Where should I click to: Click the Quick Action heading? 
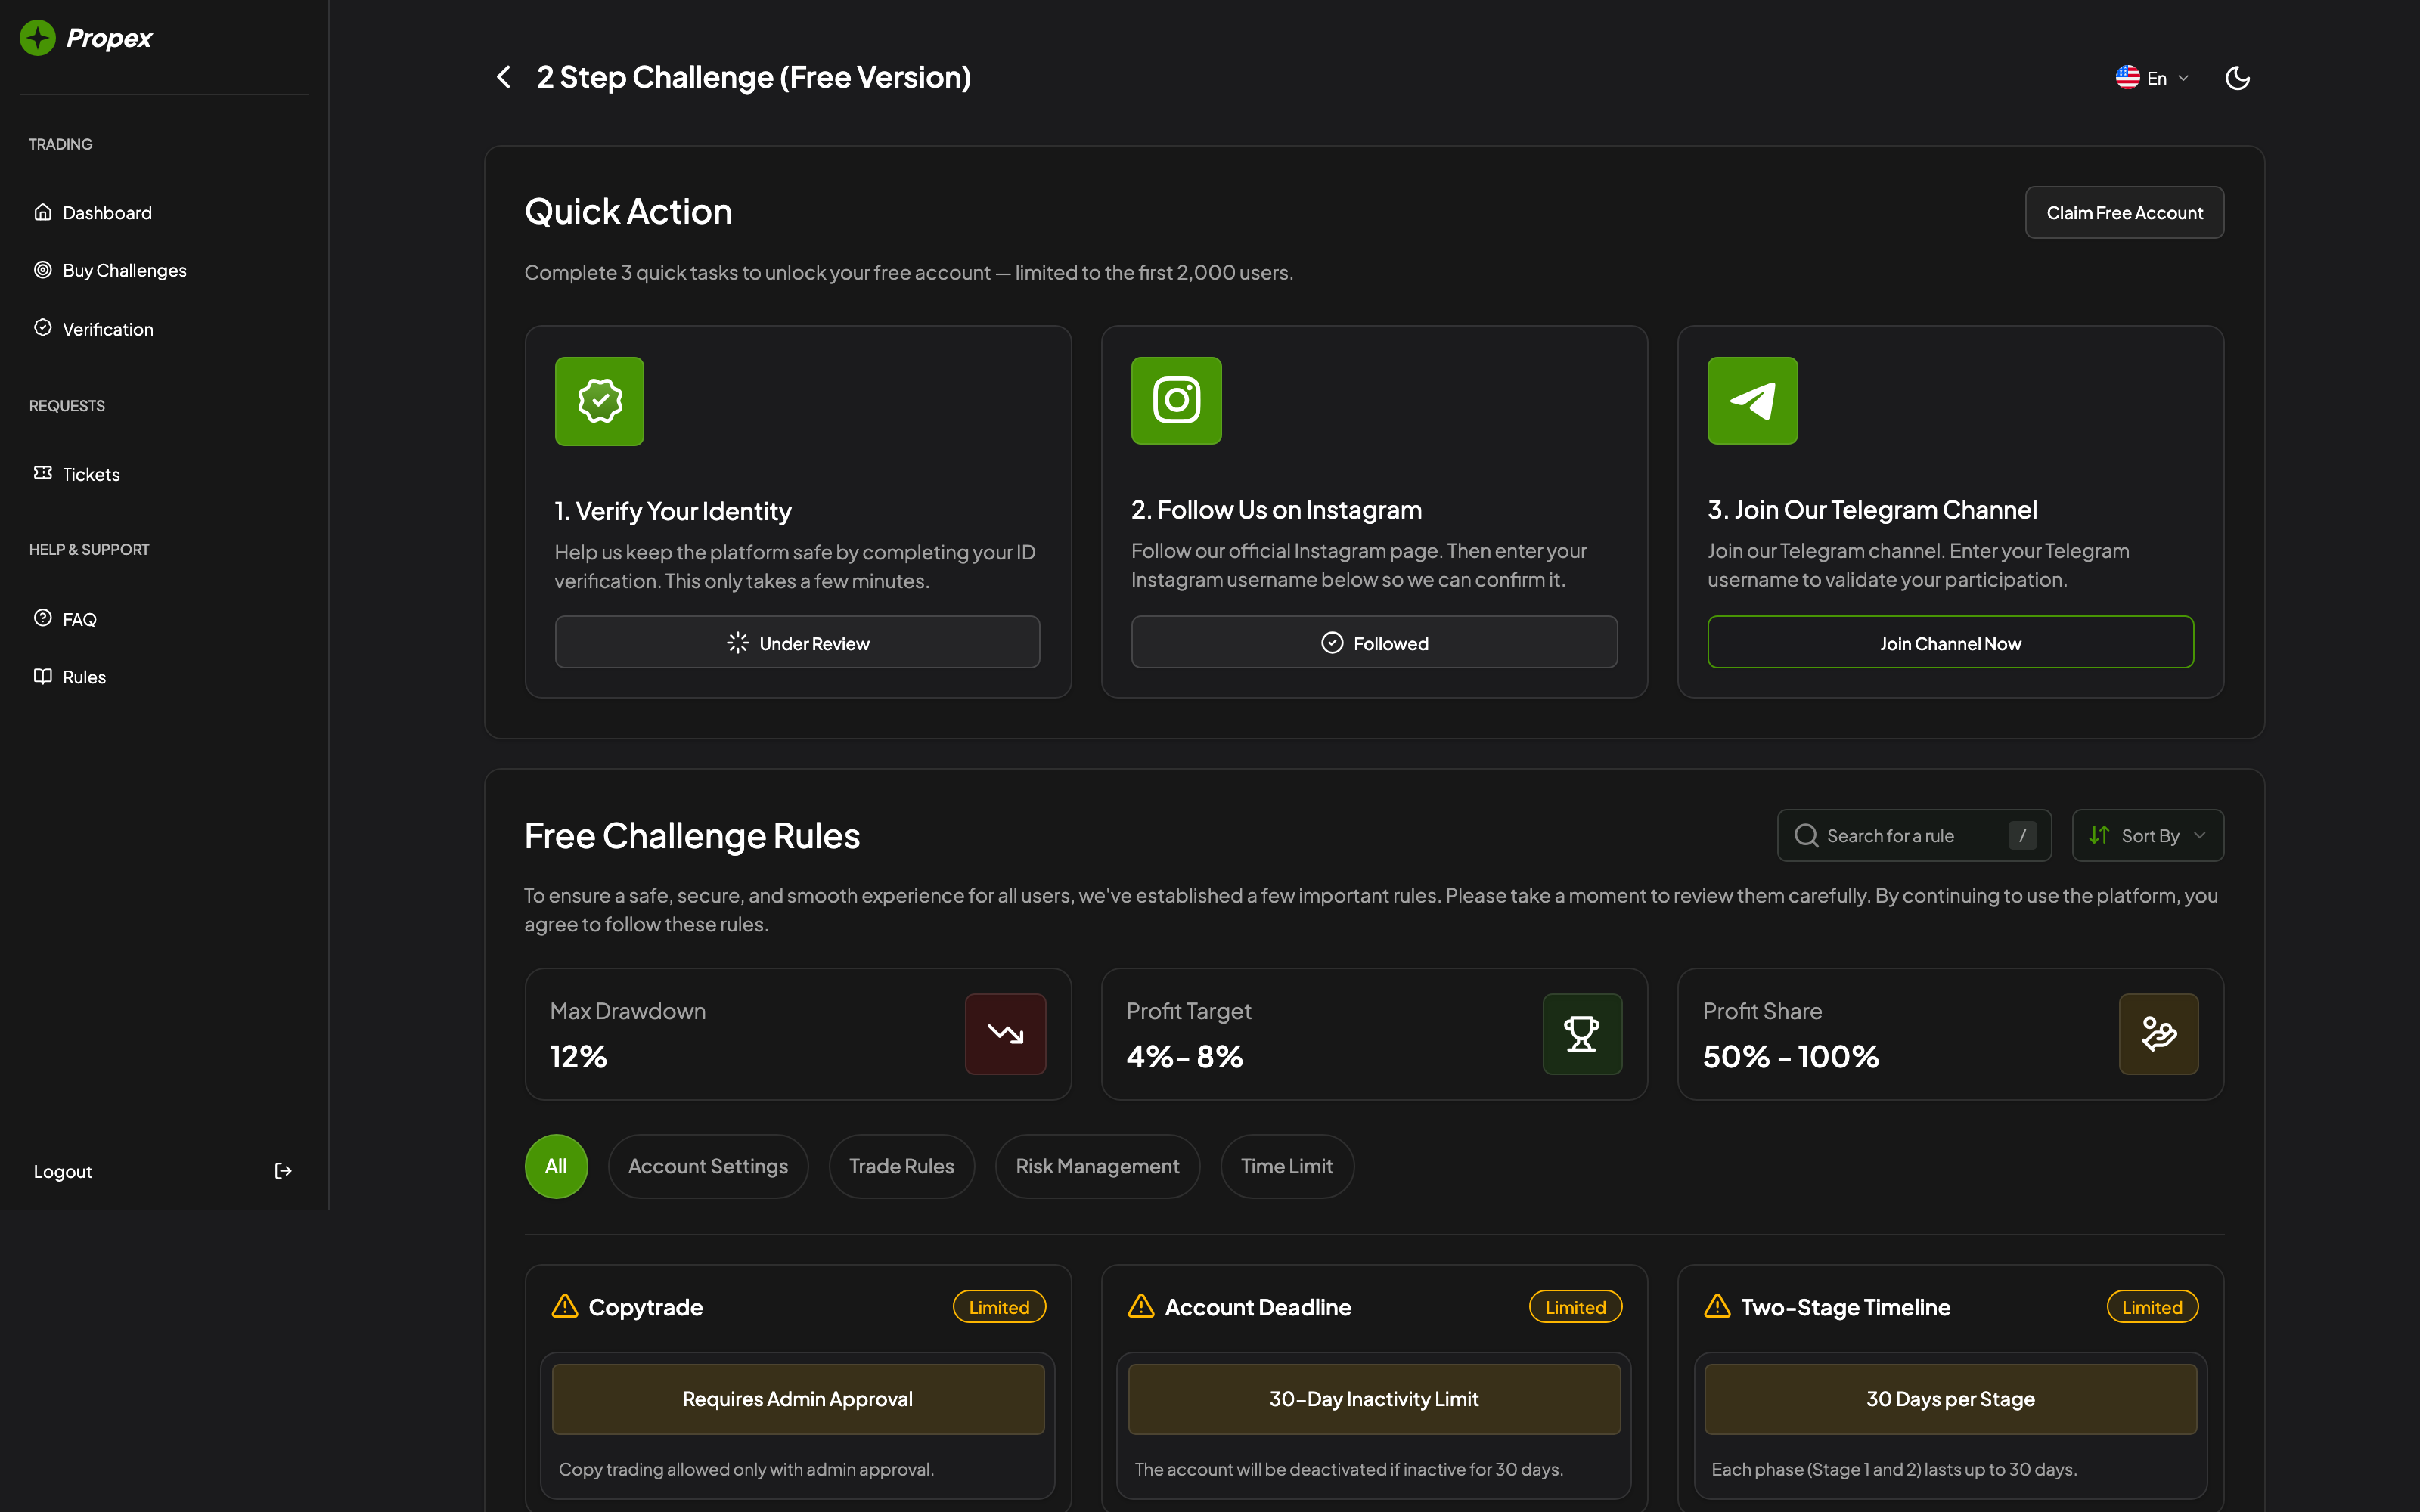click(628, 211)
